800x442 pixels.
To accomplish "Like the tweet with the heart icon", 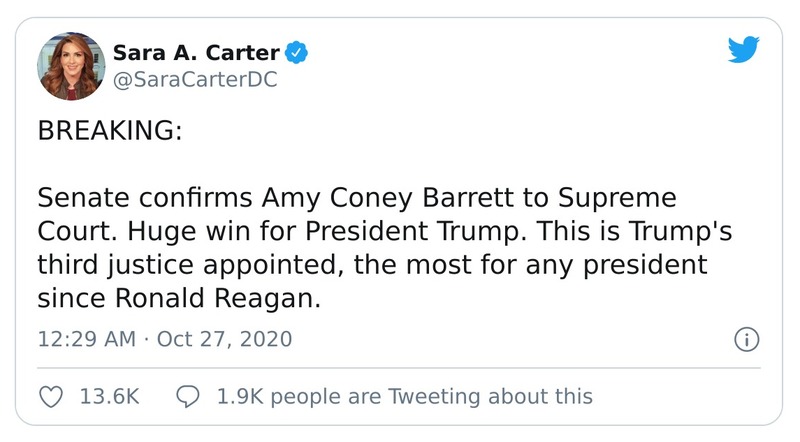I will [50, 396].
